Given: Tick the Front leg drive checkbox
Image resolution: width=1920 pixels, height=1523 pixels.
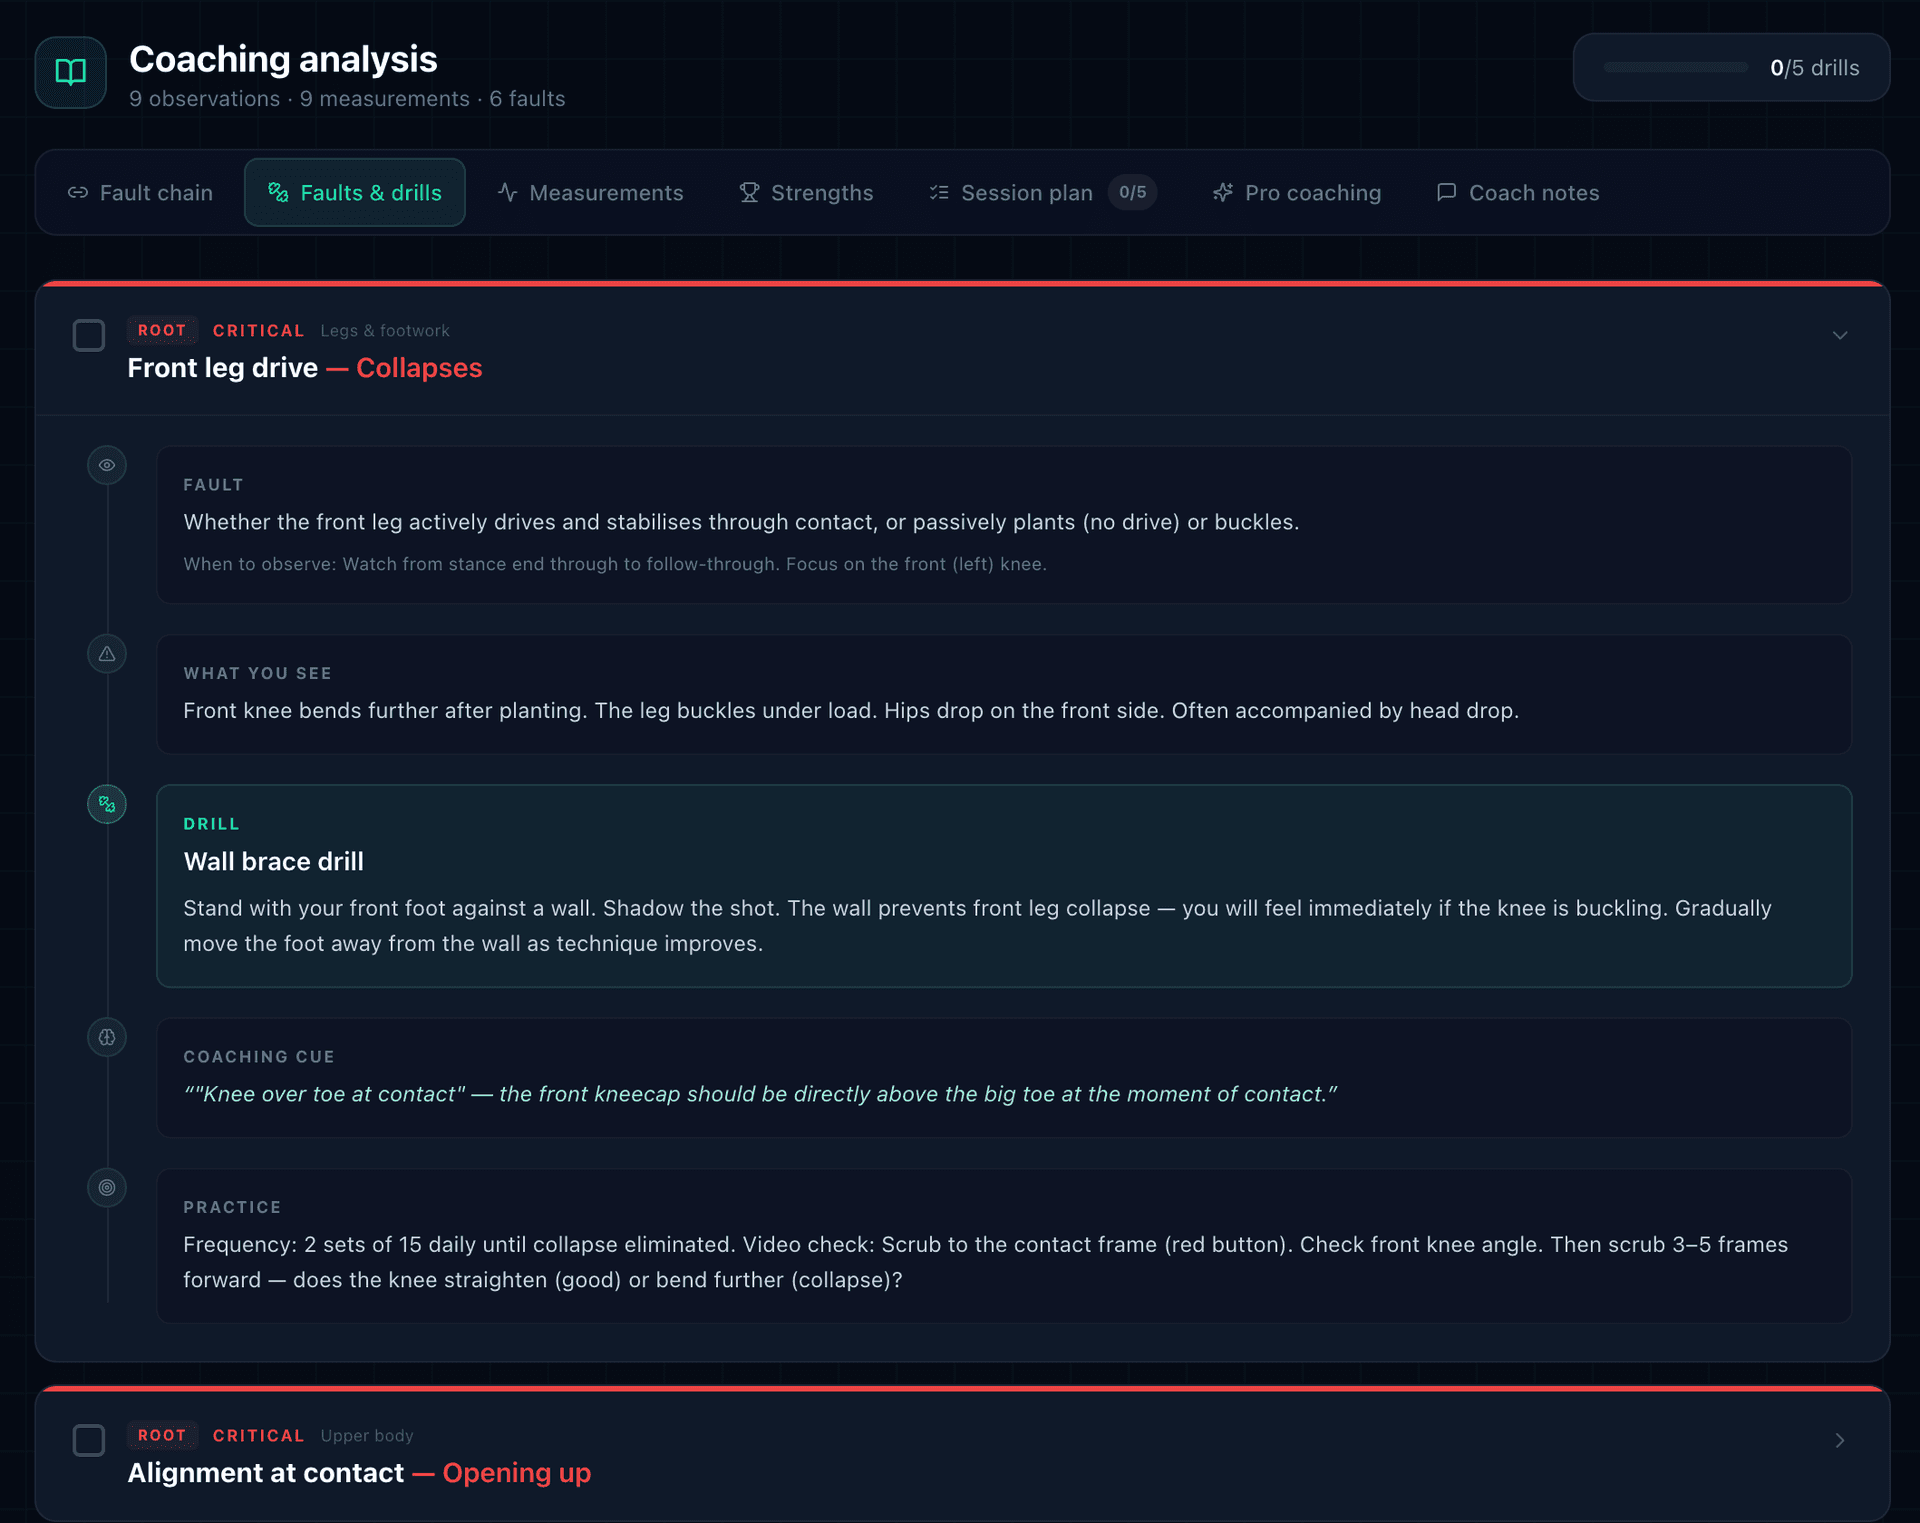Looking at the screenshot, I should click(89, 335).
